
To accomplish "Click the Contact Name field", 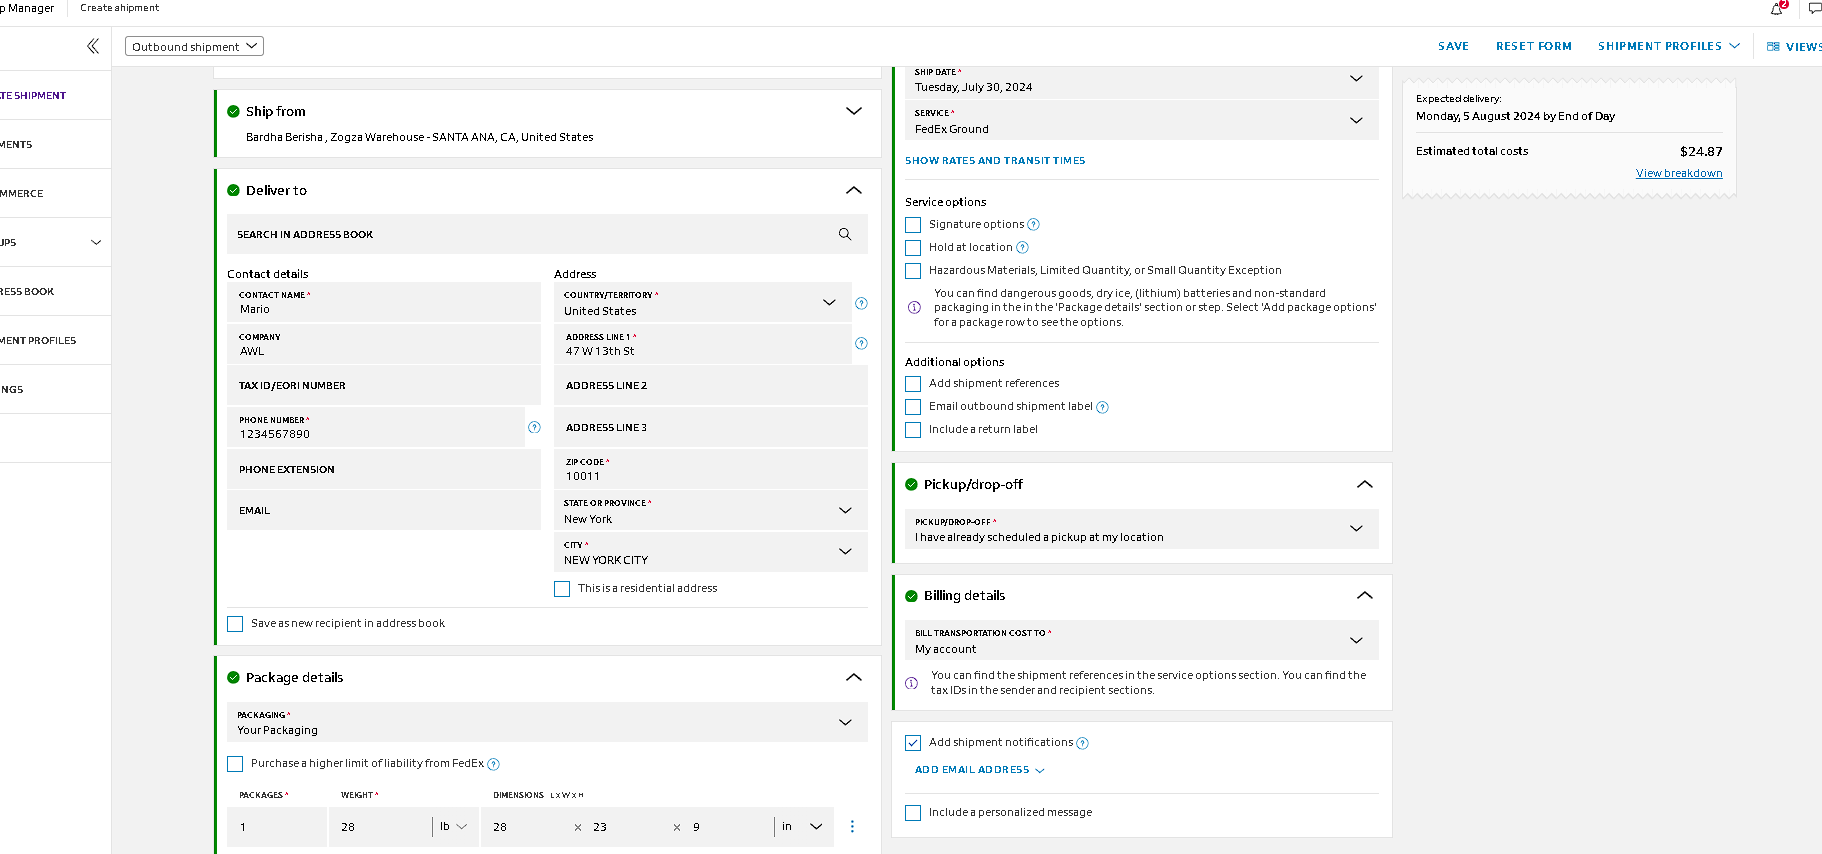I will [384, 302].
